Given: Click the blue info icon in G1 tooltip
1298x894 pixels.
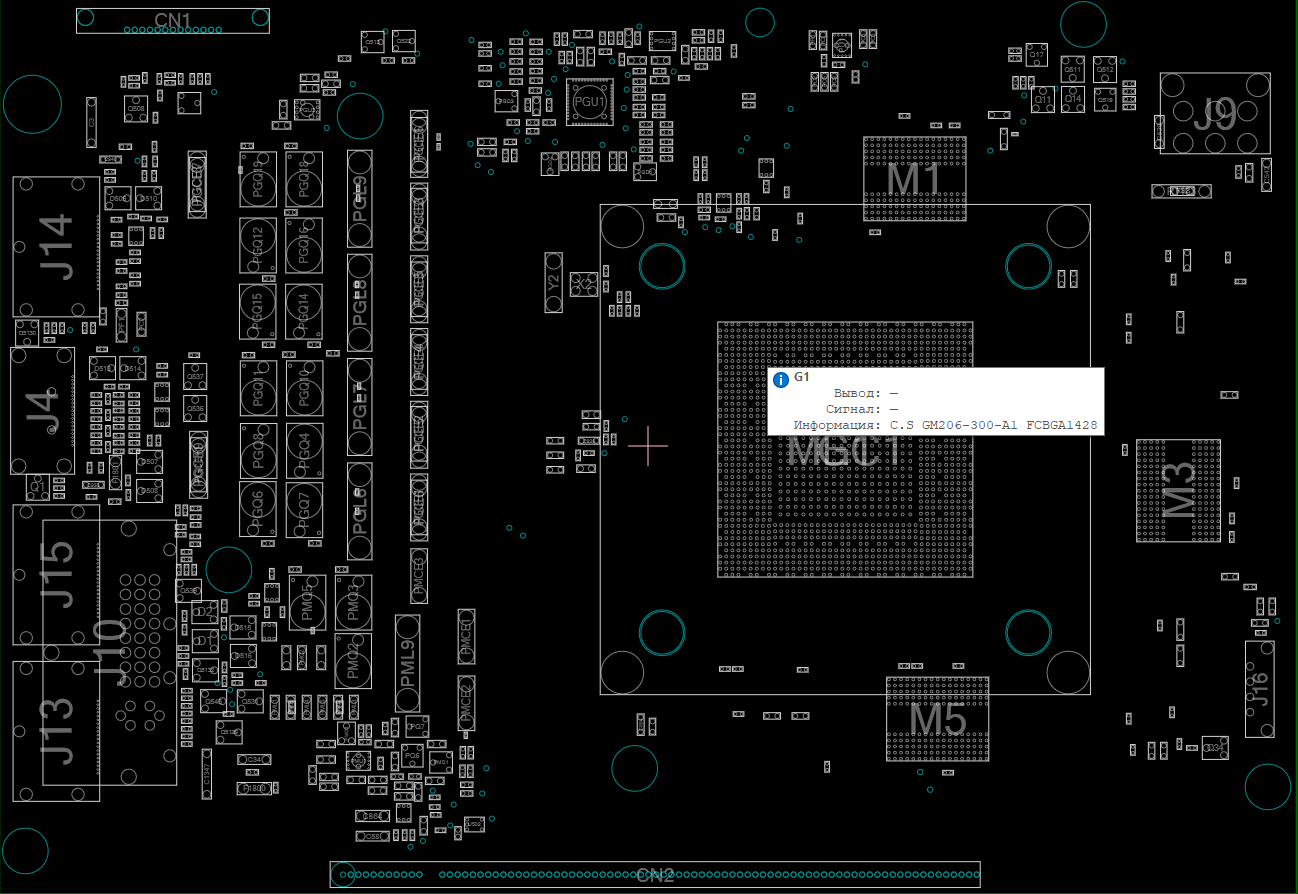Looking at the screenshot, I should (781, 378).
